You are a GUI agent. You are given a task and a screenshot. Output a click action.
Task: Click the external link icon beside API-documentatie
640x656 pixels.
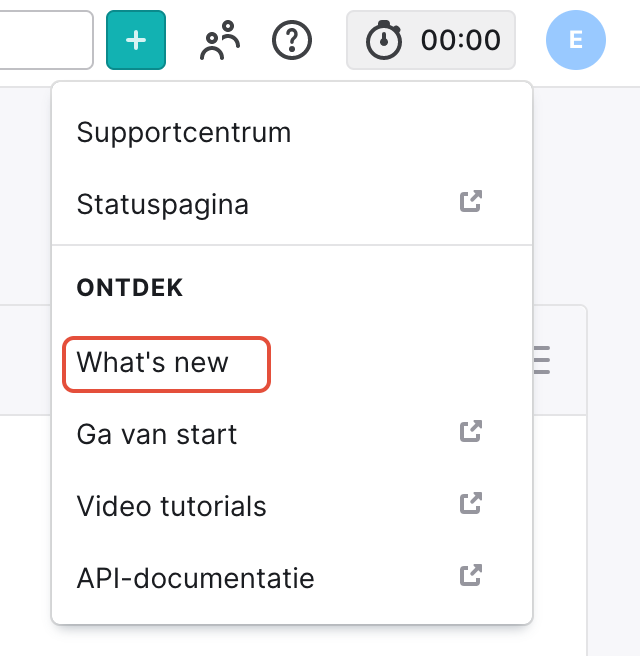(x=471, y=575)
